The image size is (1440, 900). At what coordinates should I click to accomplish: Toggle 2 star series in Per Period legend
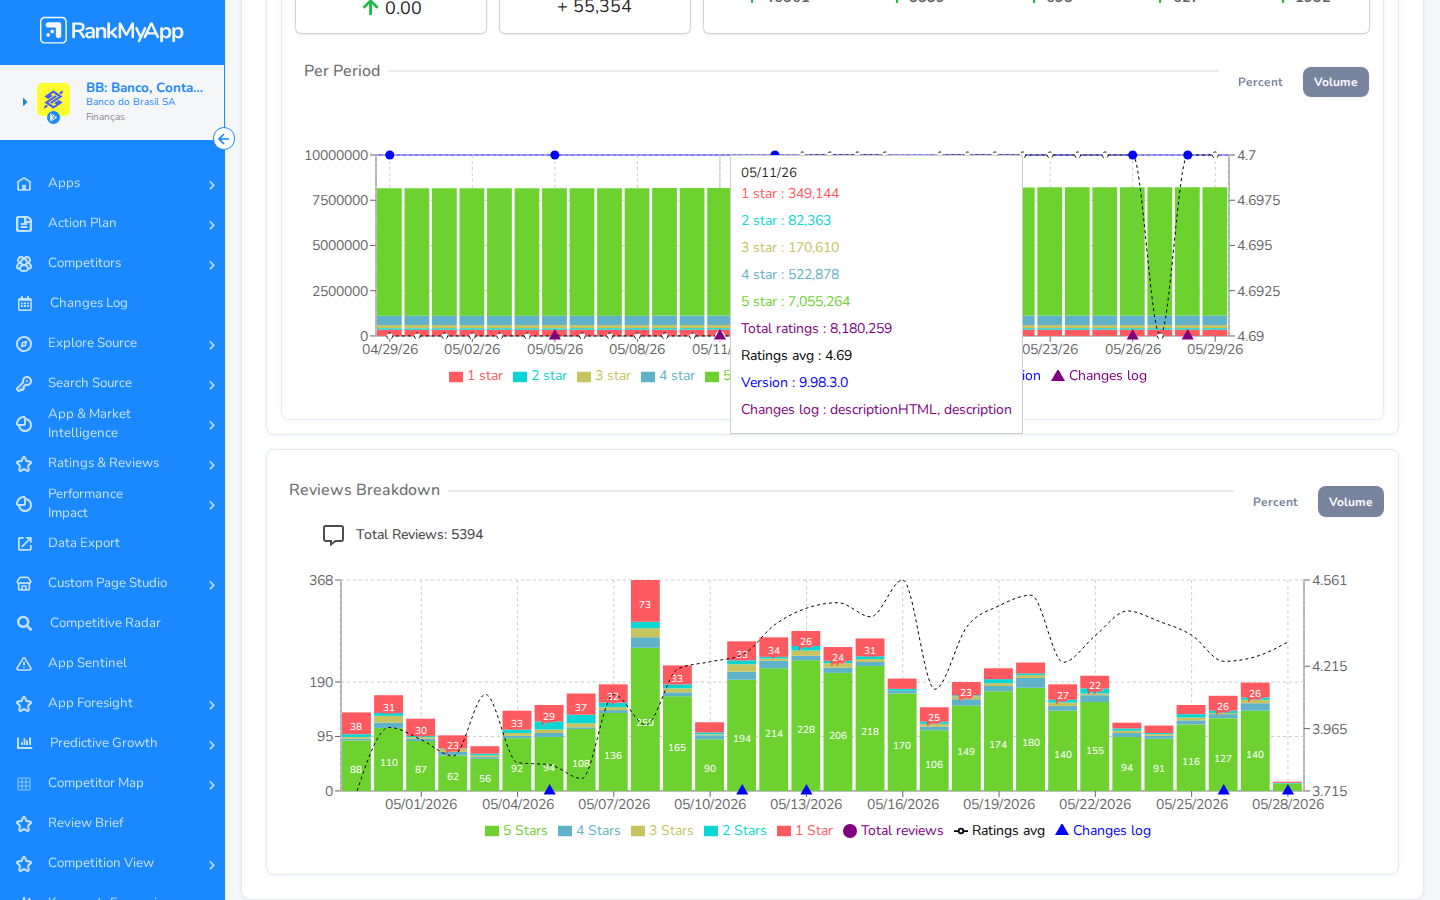540,376
